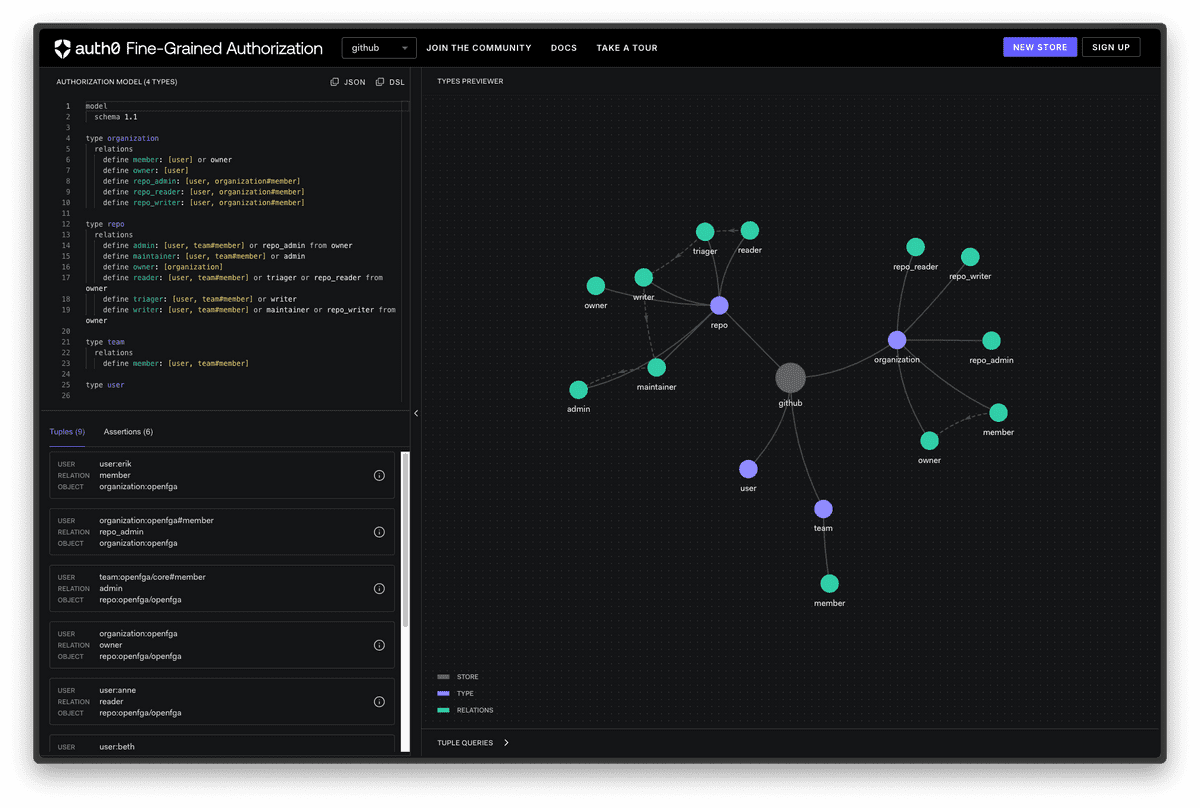Click the TYPES PREVIEWER heading
1200x808 pixels.
(470, 82)
